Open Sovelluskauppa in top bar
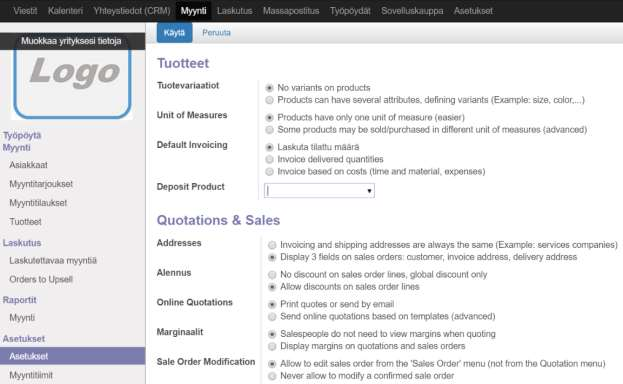This screenshot has height=384, width=623. (412, 11)
